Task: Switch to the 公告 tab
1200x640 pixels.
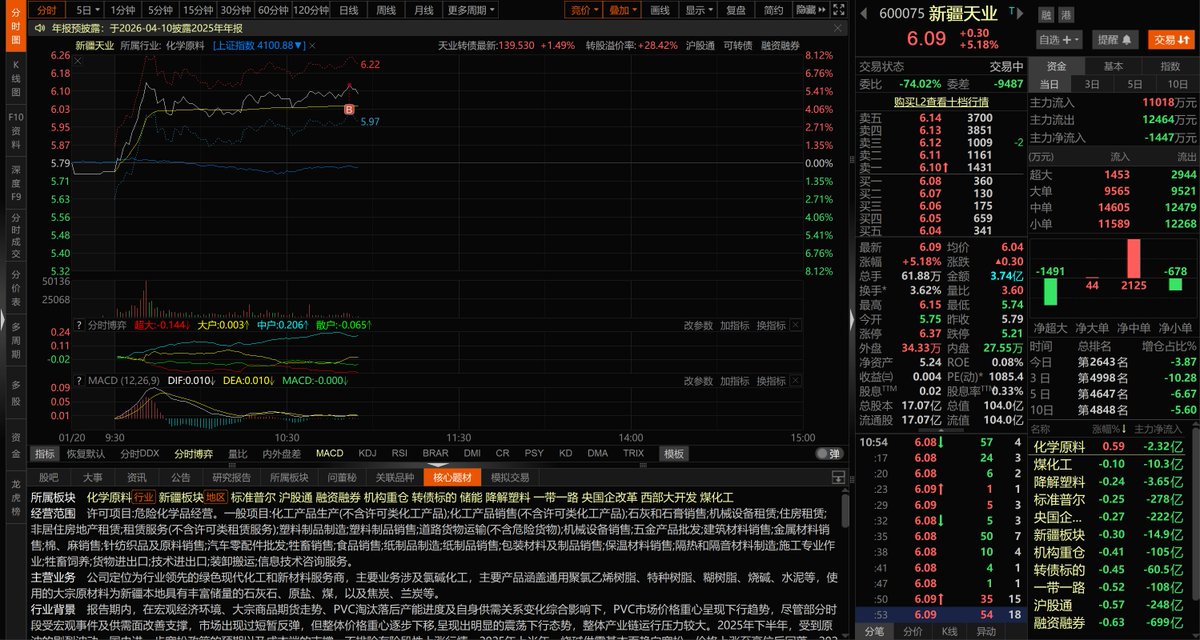Action: tap(180, 477)
